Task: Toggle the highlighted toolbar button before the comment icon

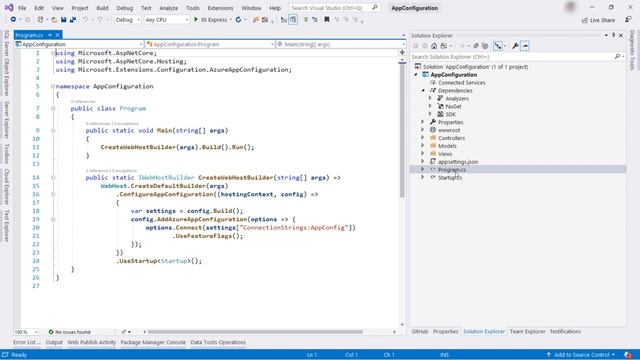Action: click(293, 20)
